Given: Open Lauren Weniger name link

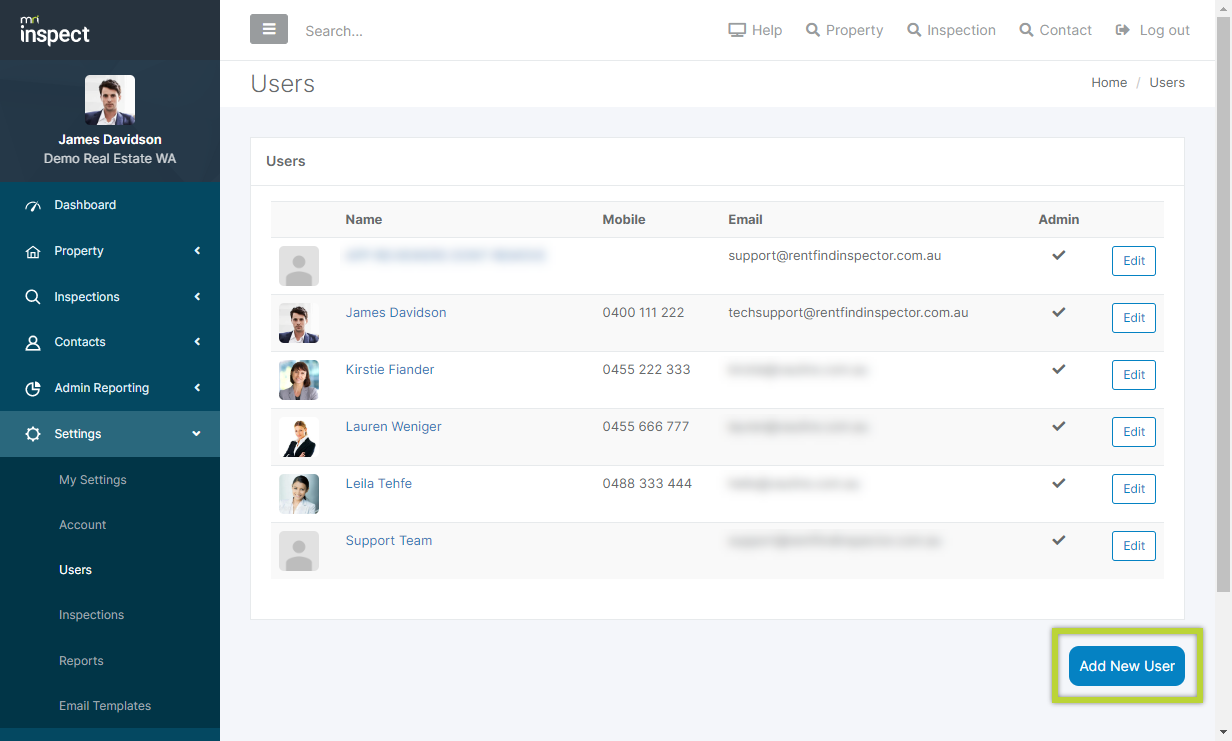Looking at the screenshot, I should pos(393,427).
